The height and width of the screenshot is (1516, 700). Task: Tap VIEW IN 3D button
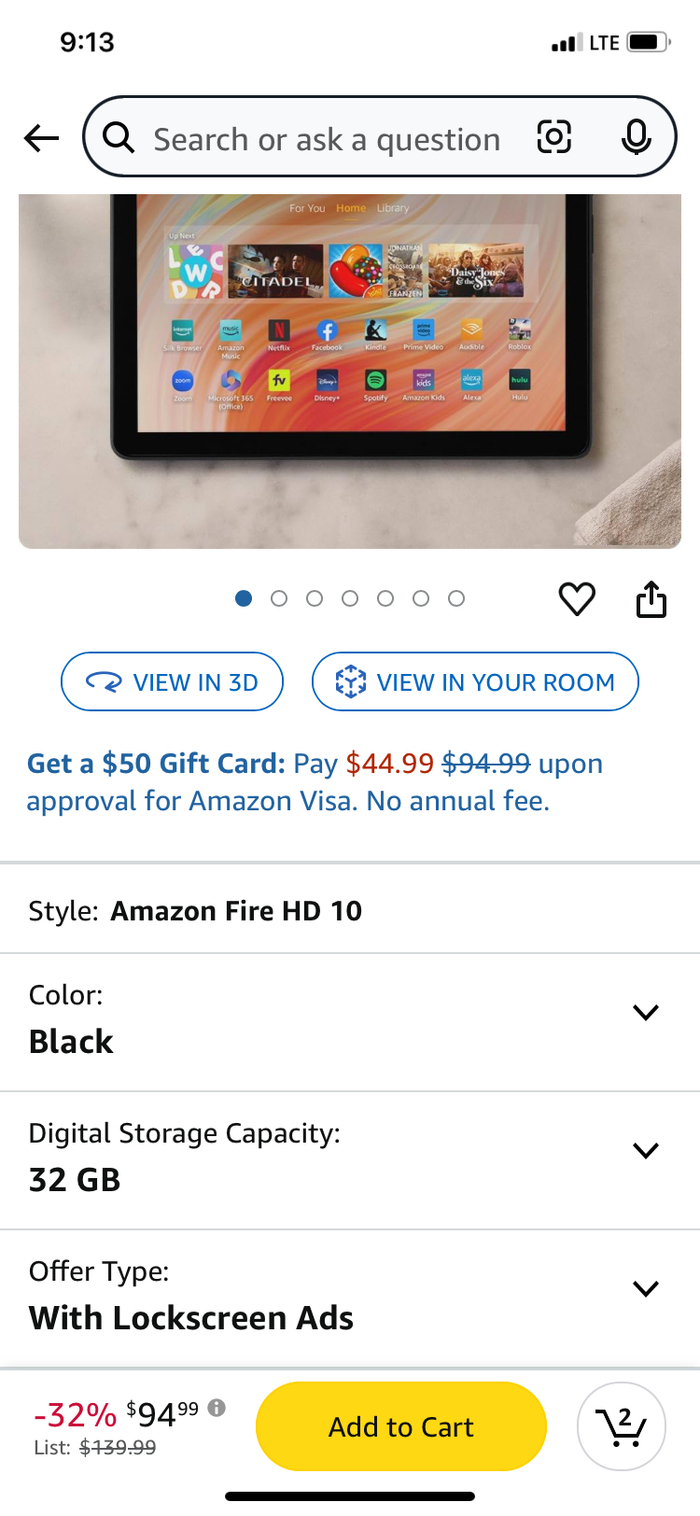172,682
